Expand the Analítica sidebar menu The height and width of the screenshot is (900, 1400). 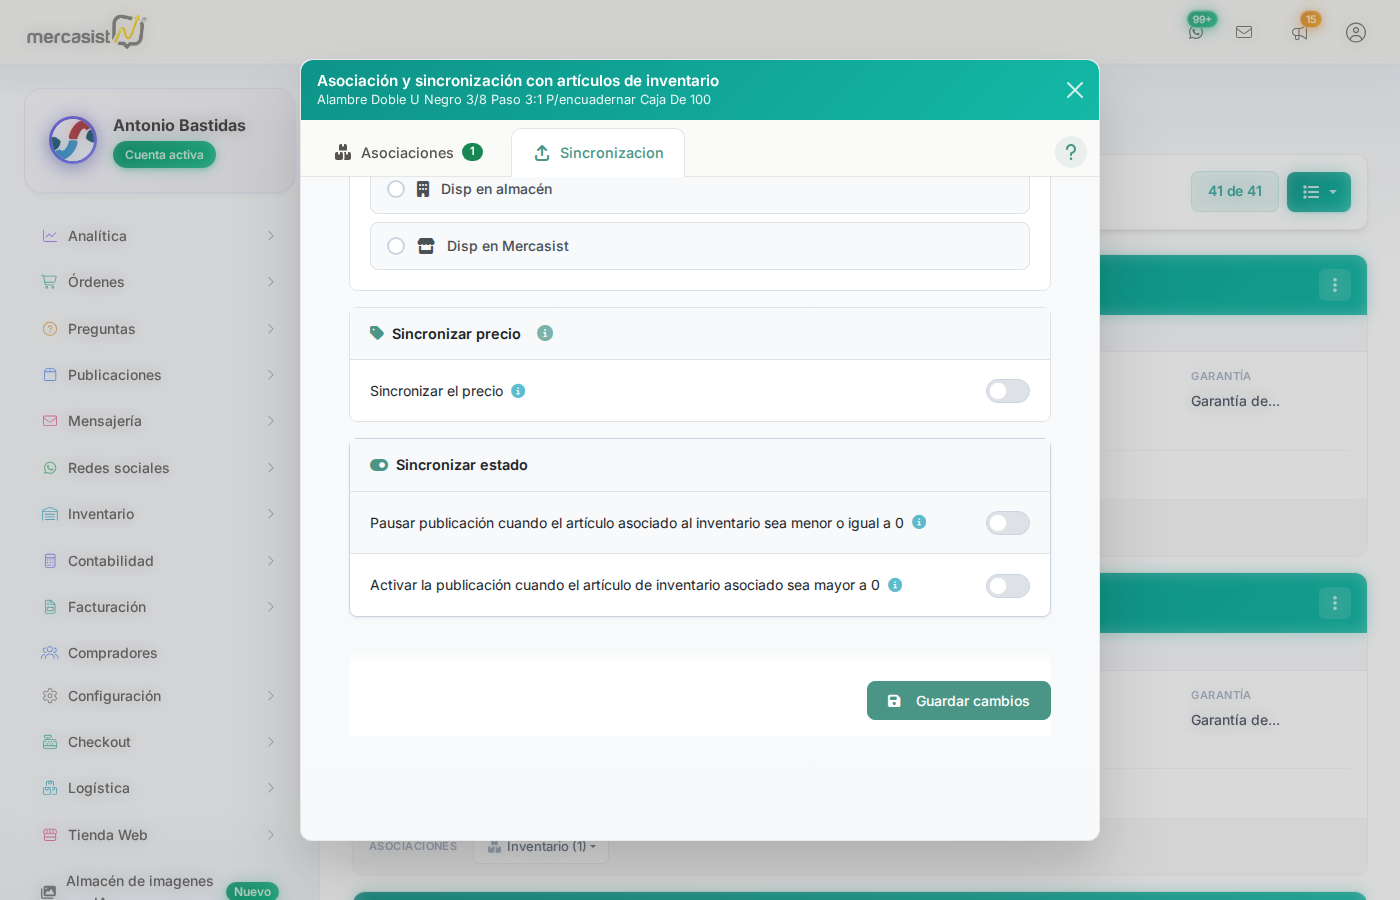pyautogui.click(x=157, y=236)
